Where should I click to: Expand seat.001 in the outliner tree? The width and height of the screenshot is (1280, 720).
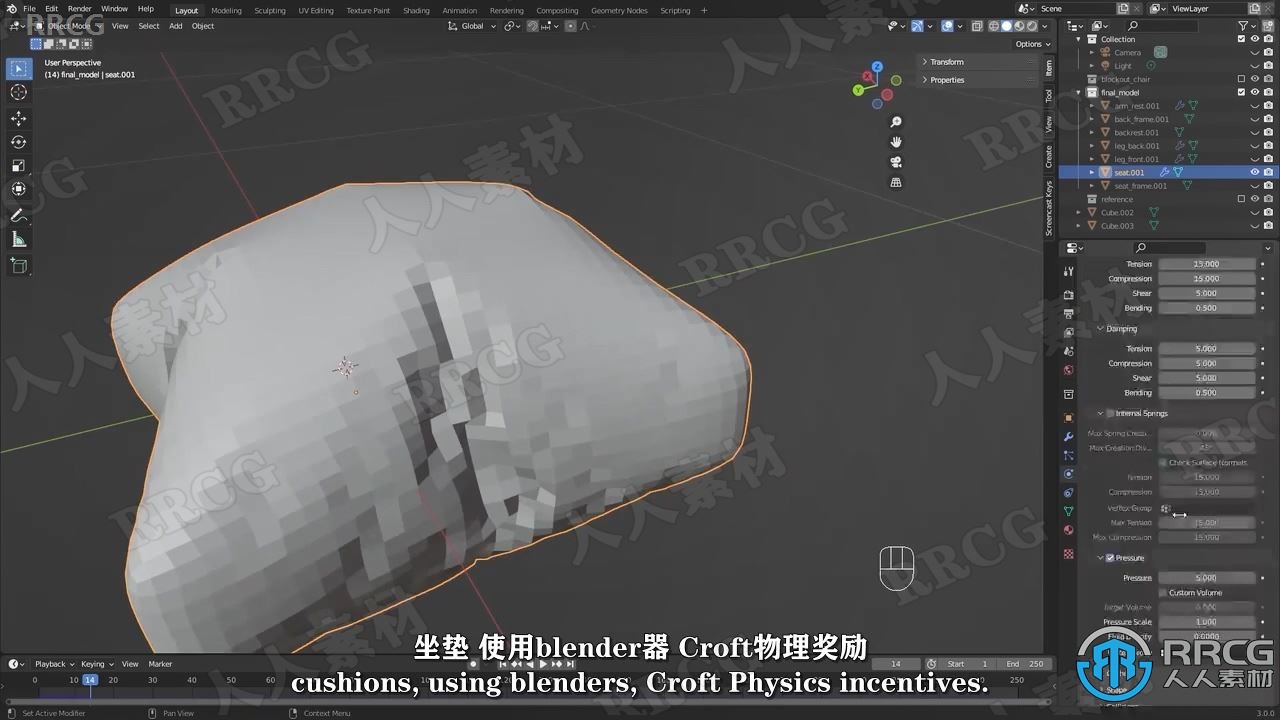coord(1092,172)
